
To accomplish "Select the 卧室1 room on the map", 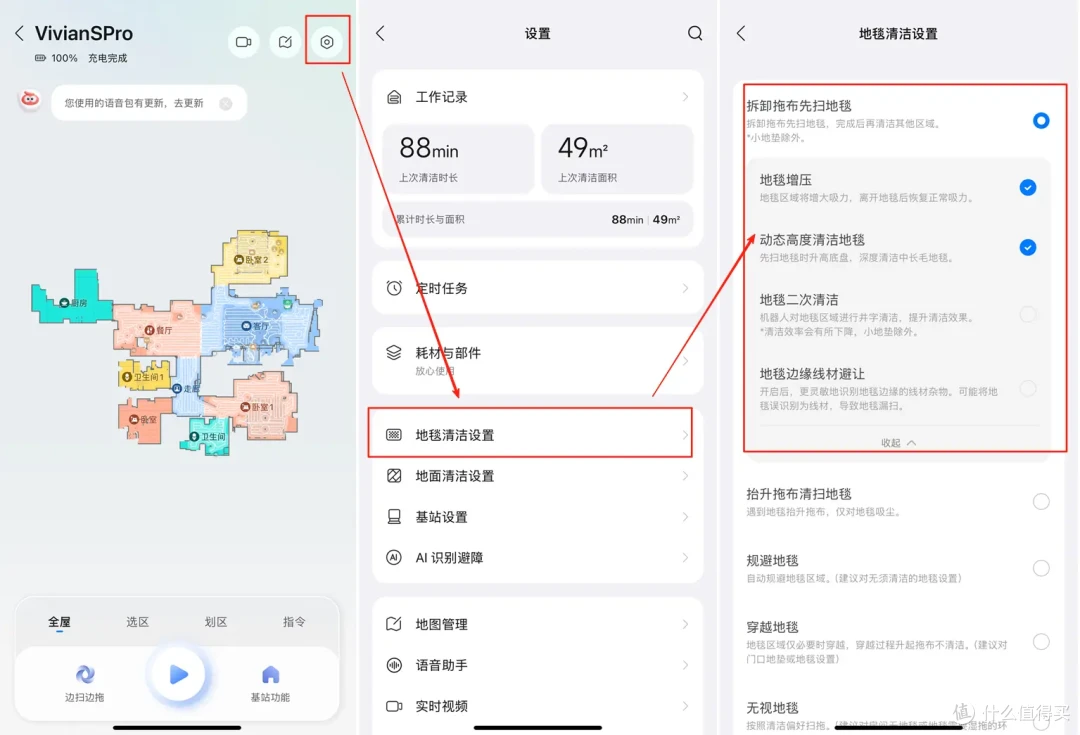I will (x=257, y=407).
